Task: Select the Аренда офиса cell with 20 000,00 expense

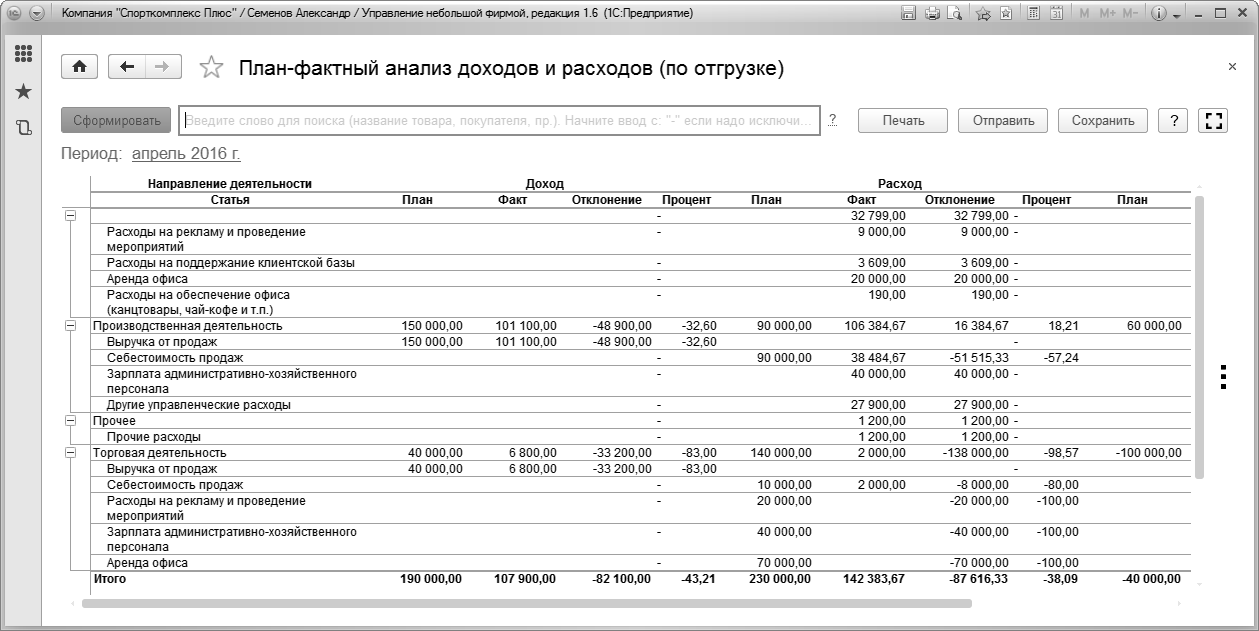Action: tap(878, 279)
